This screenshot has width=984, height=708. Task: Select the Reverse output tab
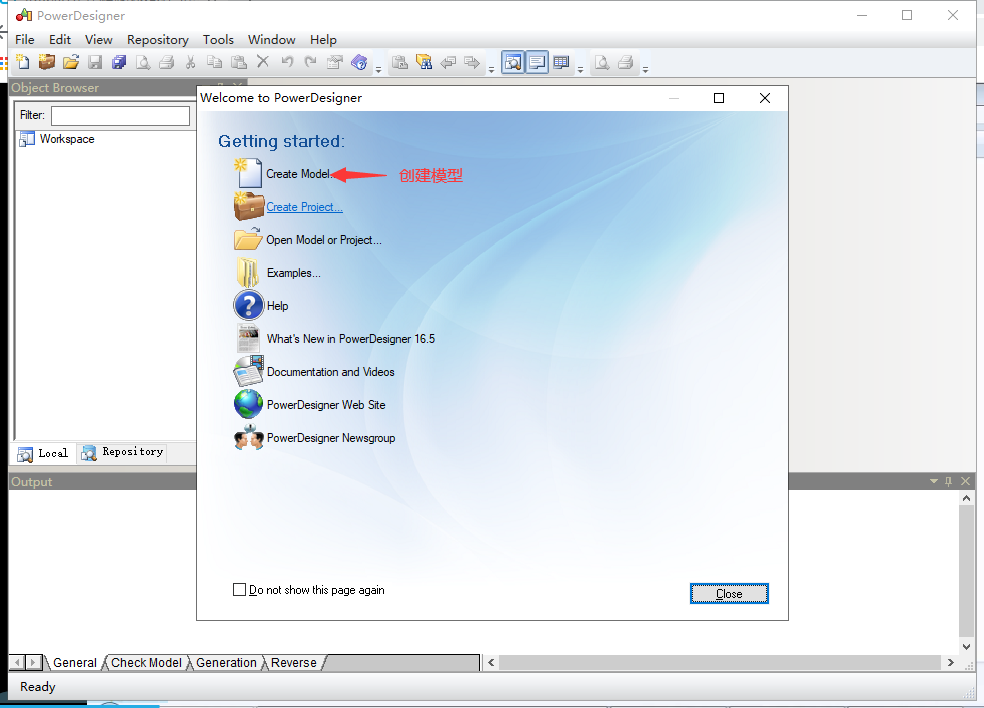pos(294,663)
